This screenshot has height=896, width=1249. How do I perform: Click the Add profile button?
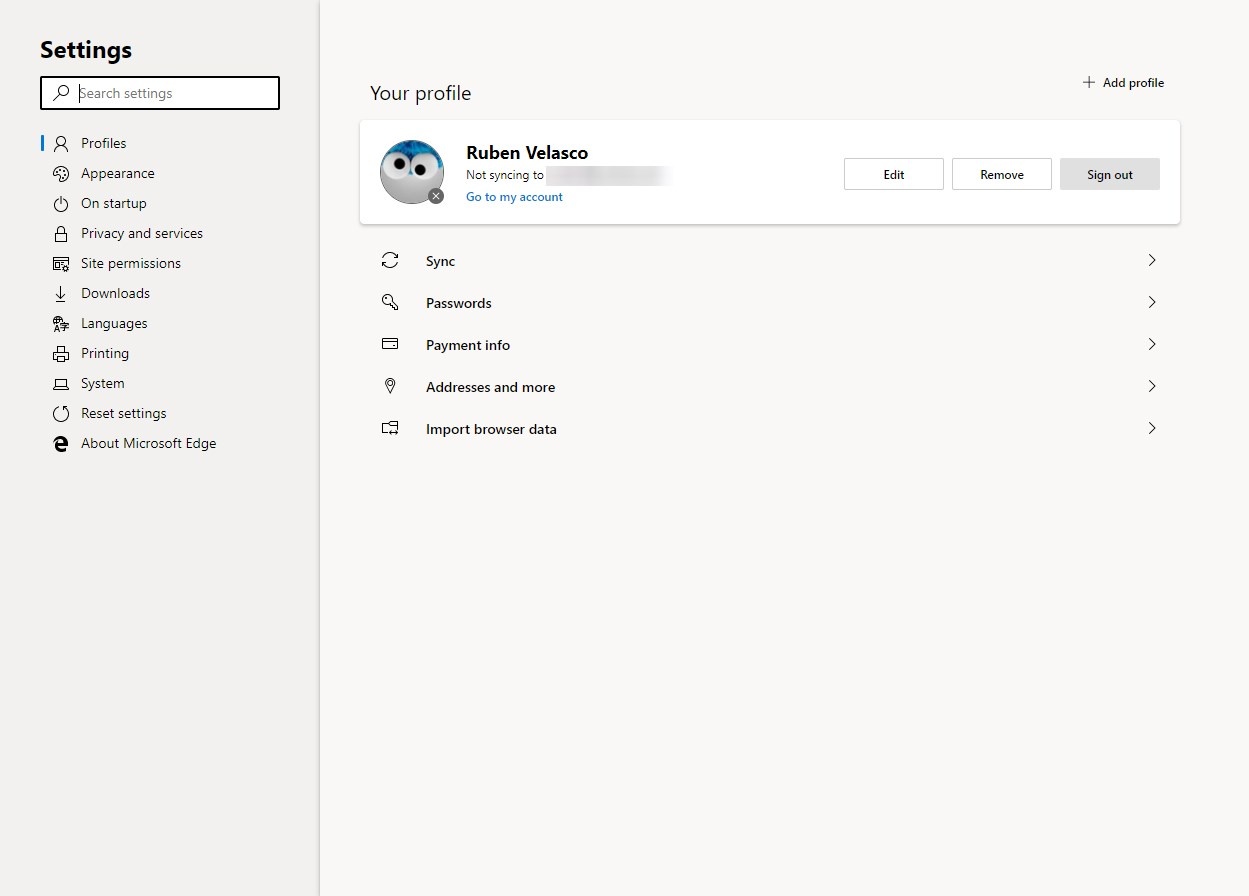(1123, 83)
